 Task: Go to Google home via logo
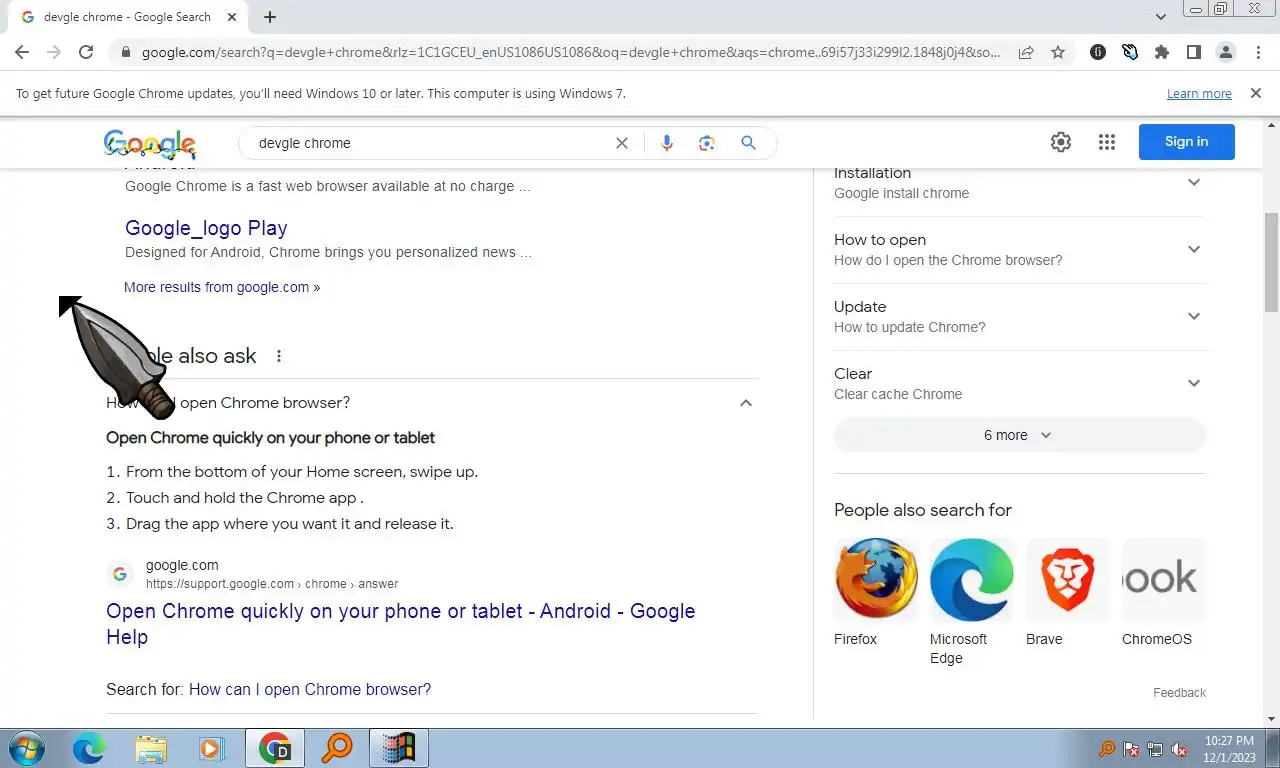click(x=150, y=144)
